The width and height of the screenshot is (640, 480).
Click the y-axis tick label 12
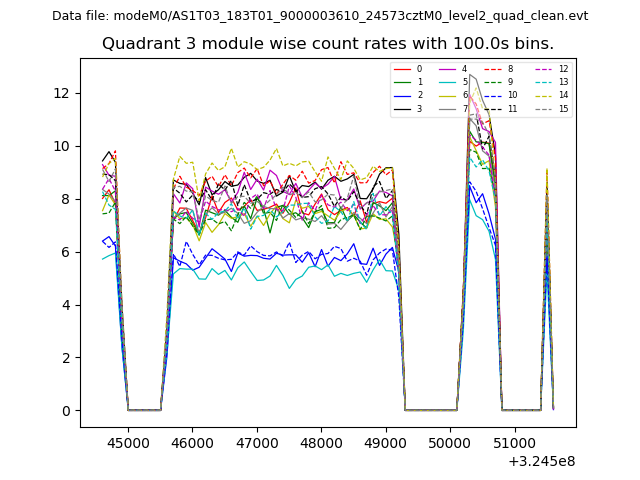click(62, 93)
